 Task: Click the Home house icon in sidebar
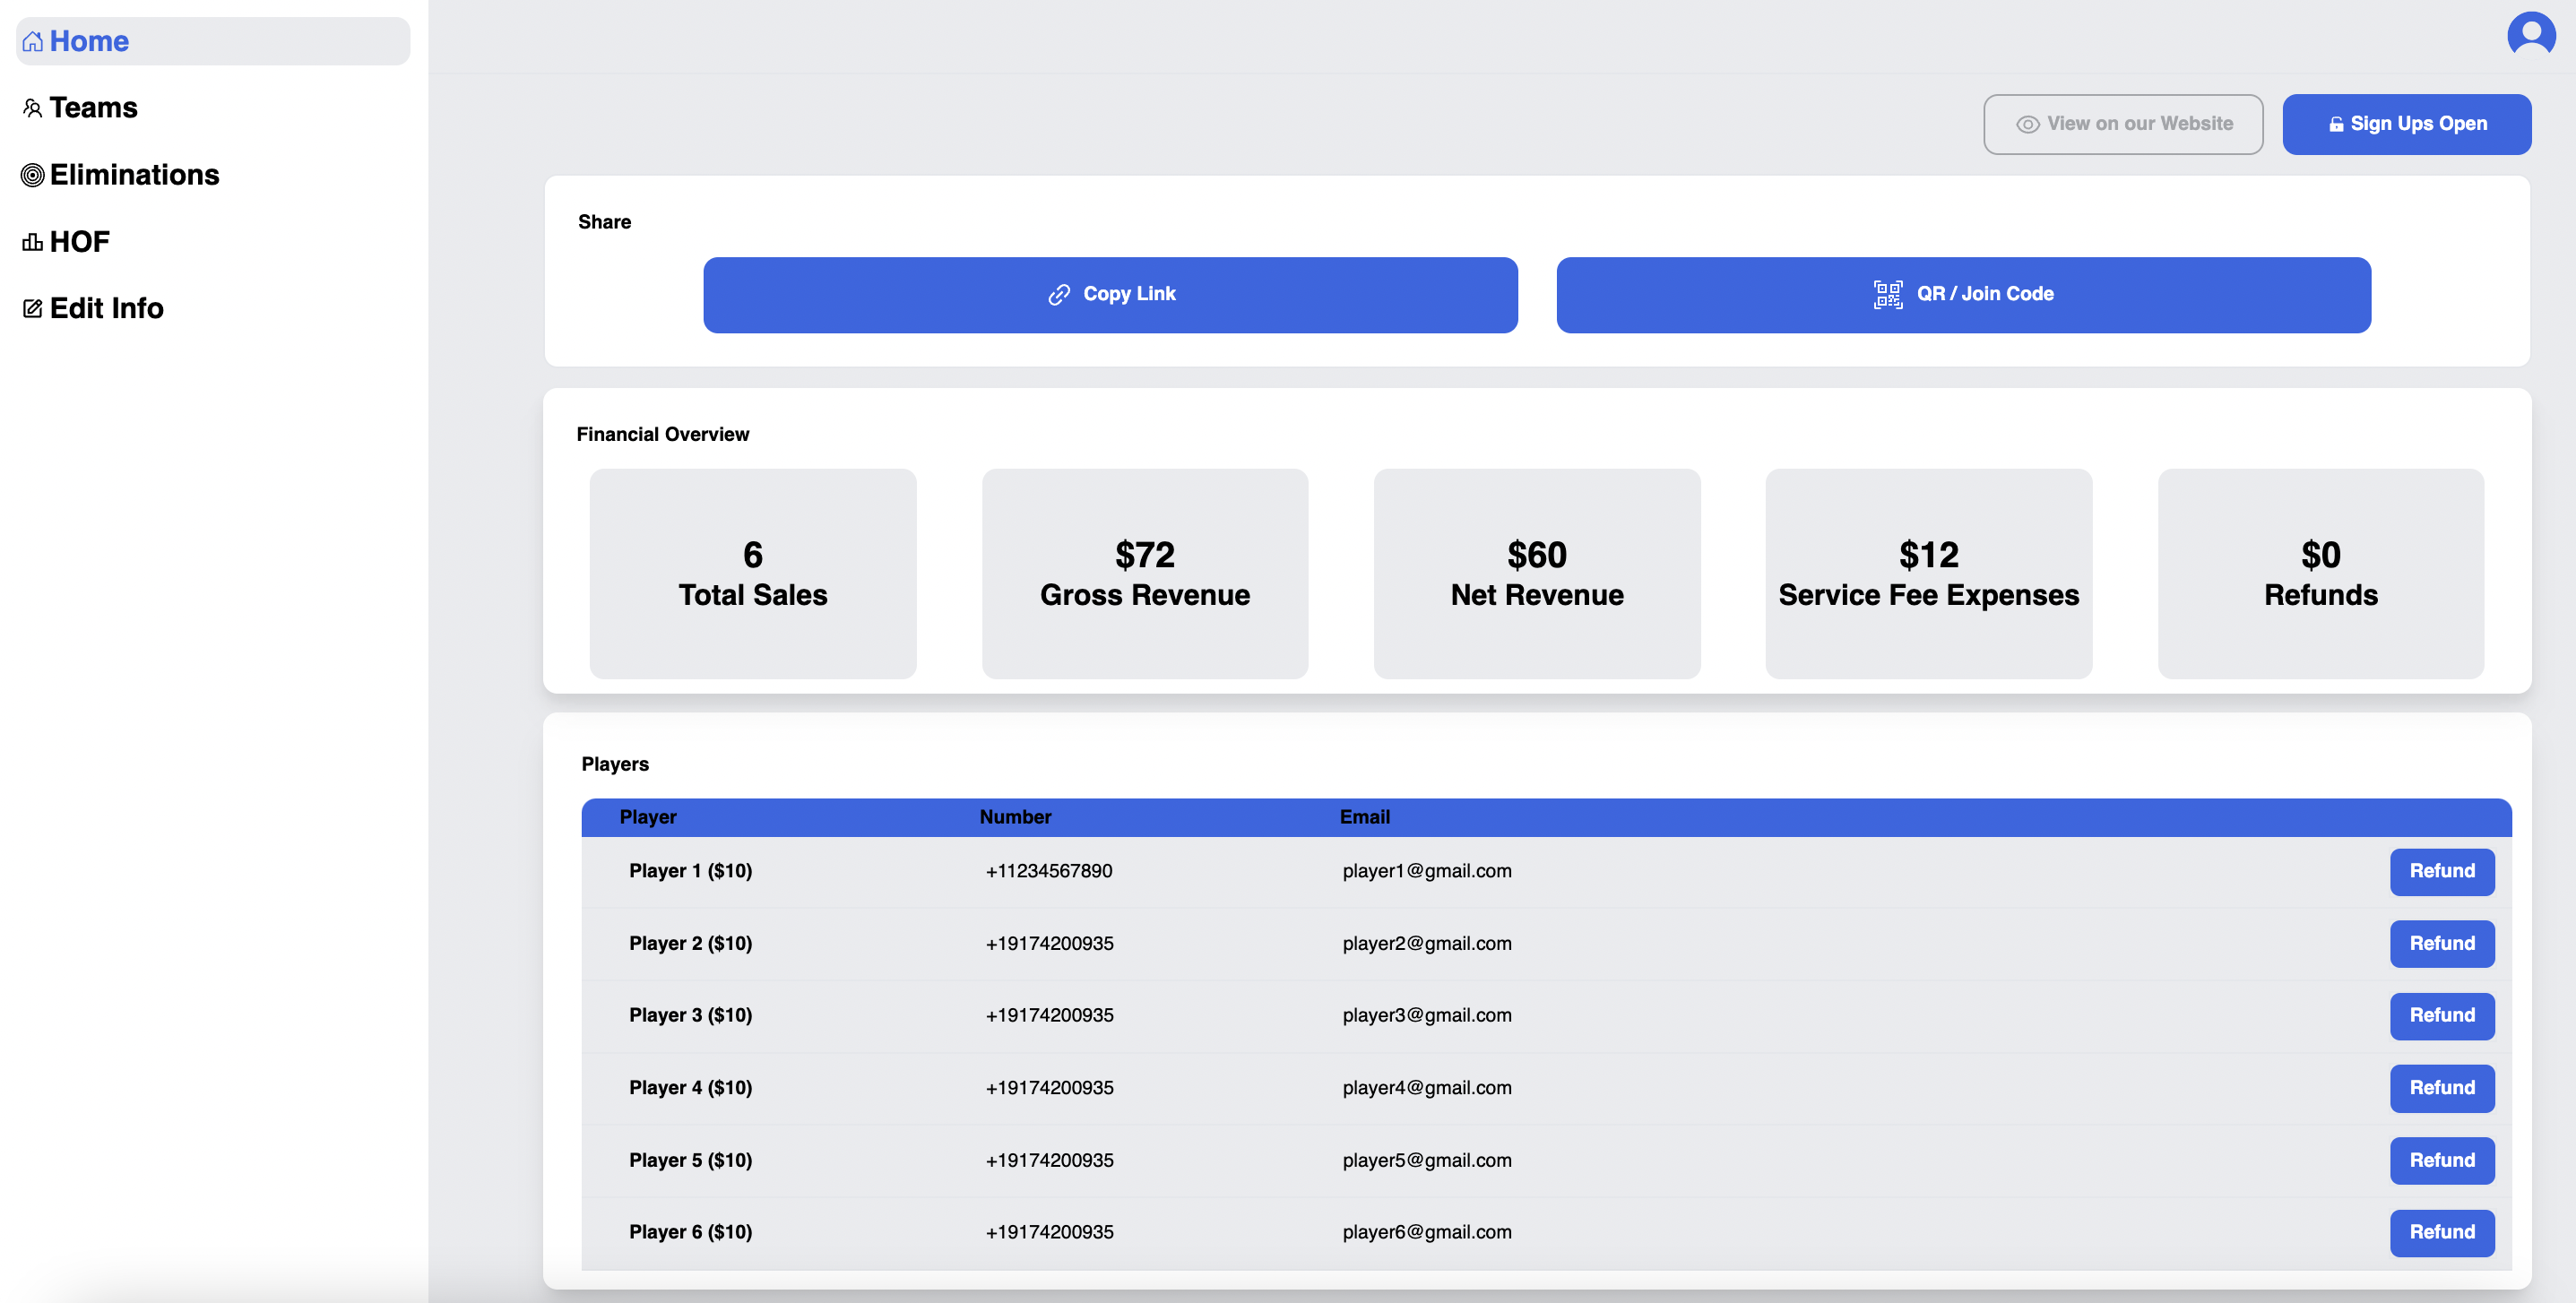click(x=33, y=41)
